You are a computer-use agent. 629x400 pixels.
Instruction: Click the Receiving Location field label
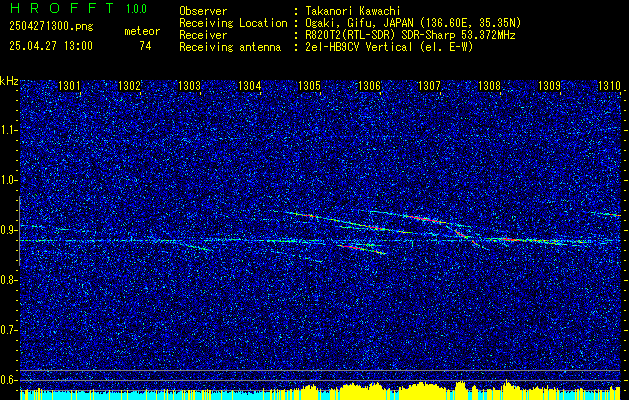pyautogui.click(x=233, y=23)
